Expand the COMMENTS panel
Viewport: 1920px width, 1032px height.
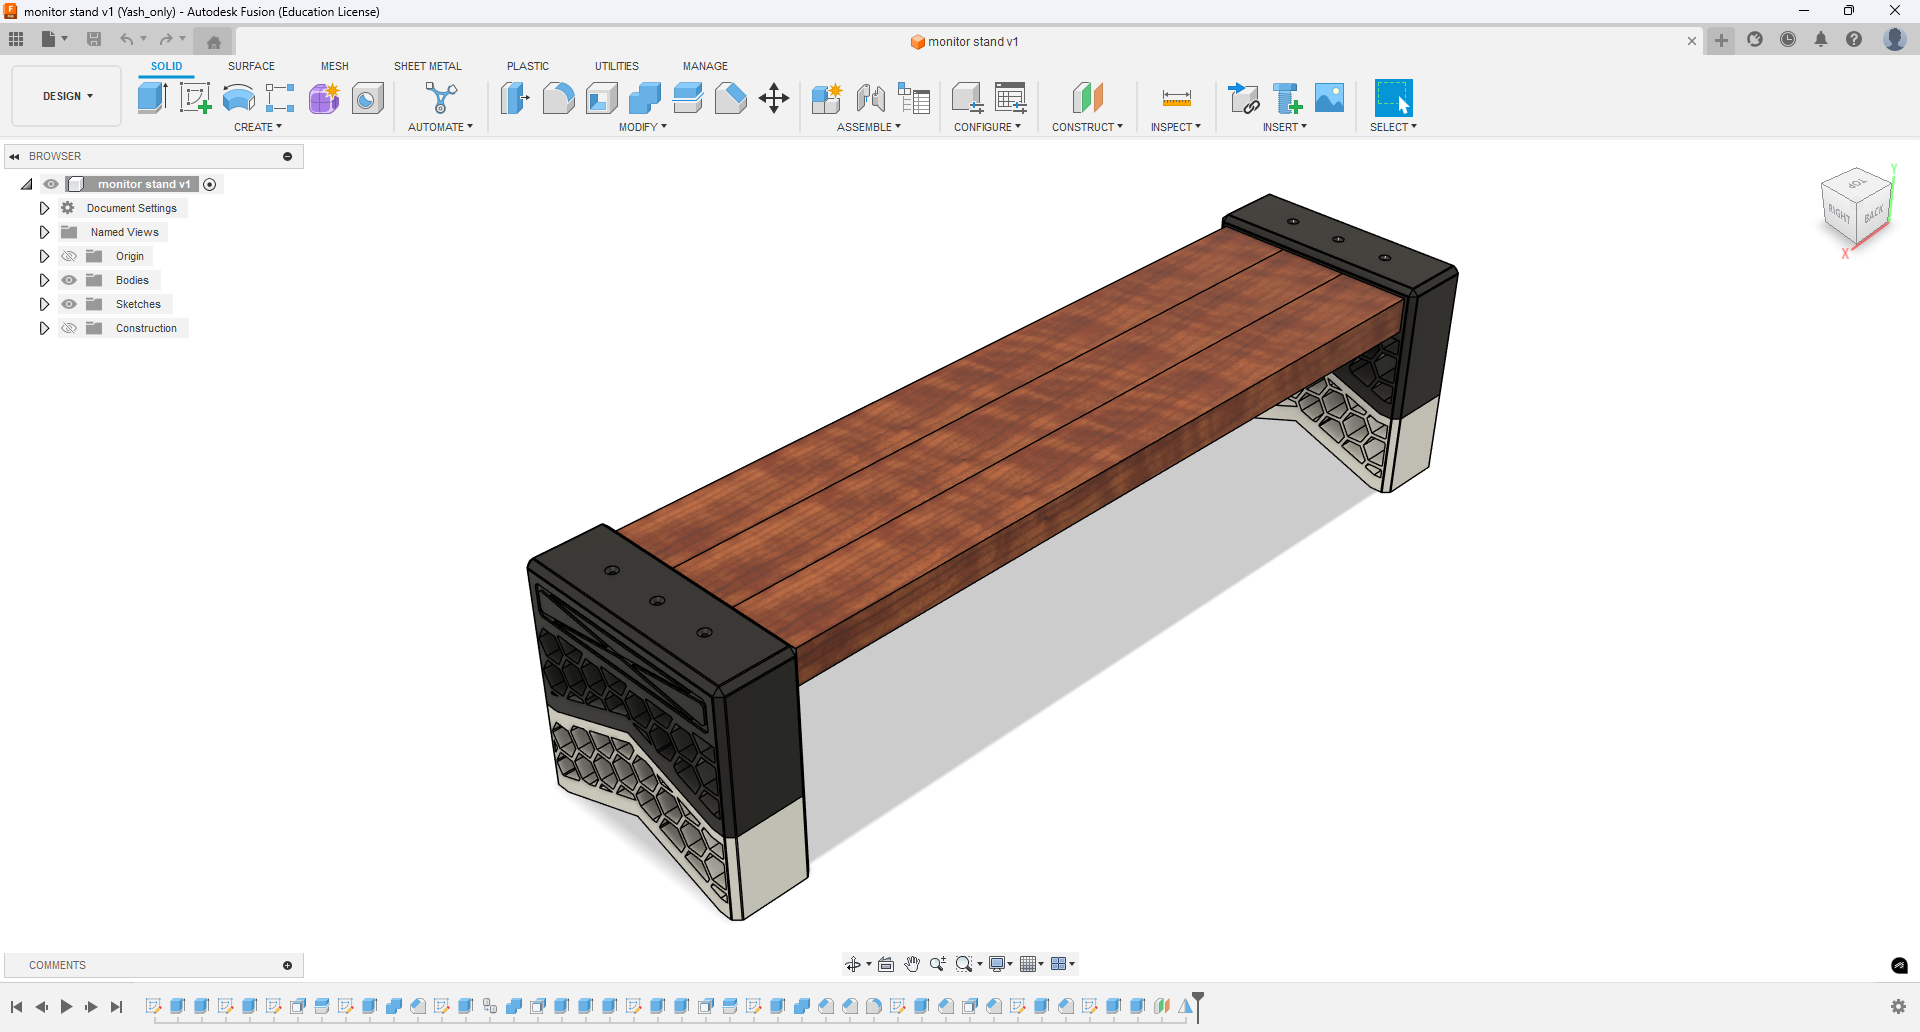point(287,965)
